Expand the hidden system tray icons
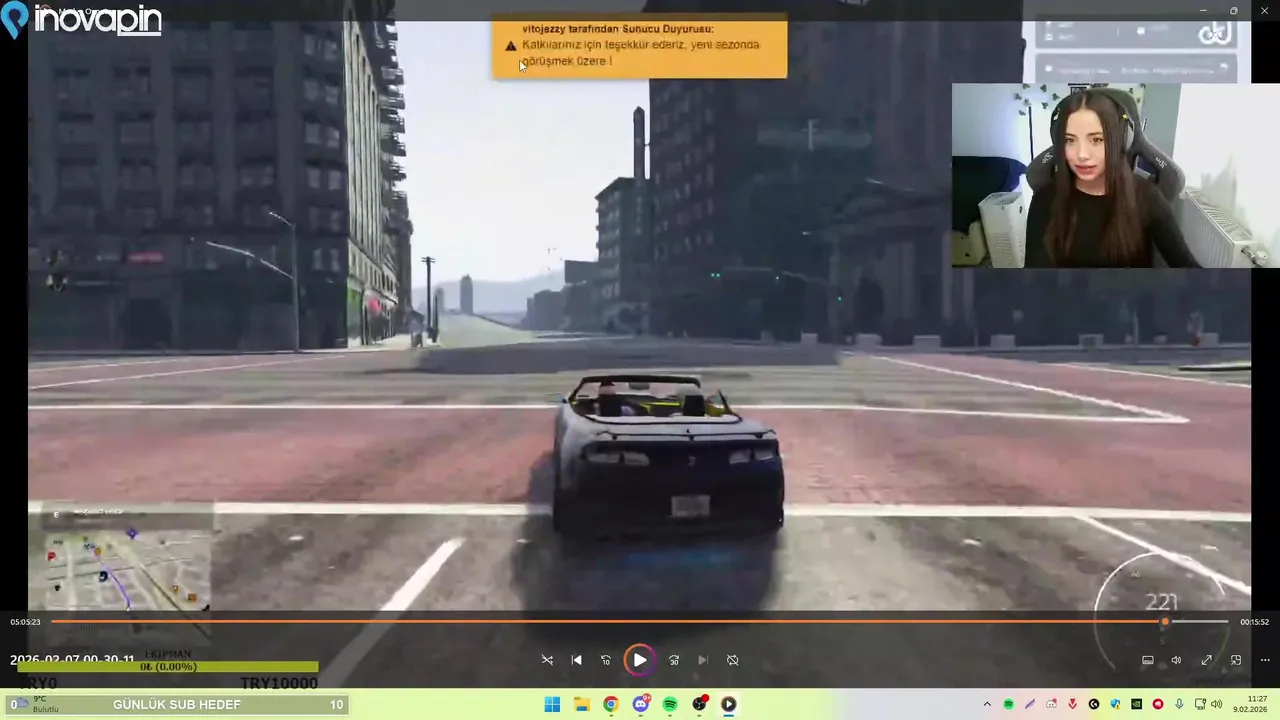The width and height of the screenshot is (1280, 720). (x=987, y=704)
